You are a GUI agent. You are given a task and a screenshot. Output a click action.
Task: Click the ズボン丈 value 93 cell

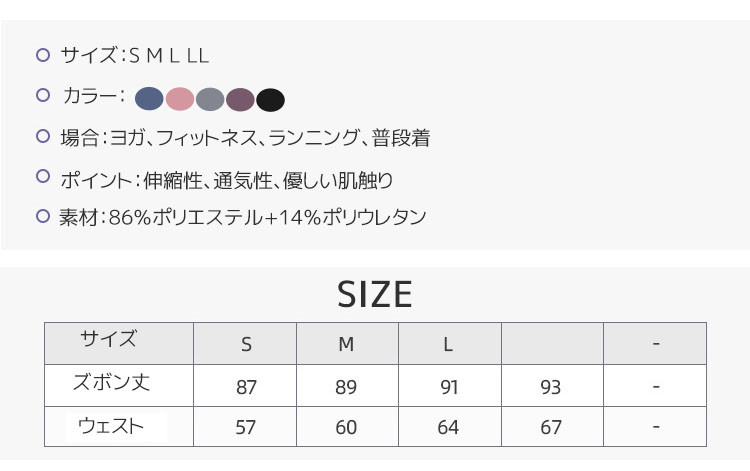(x=550, y=387)
